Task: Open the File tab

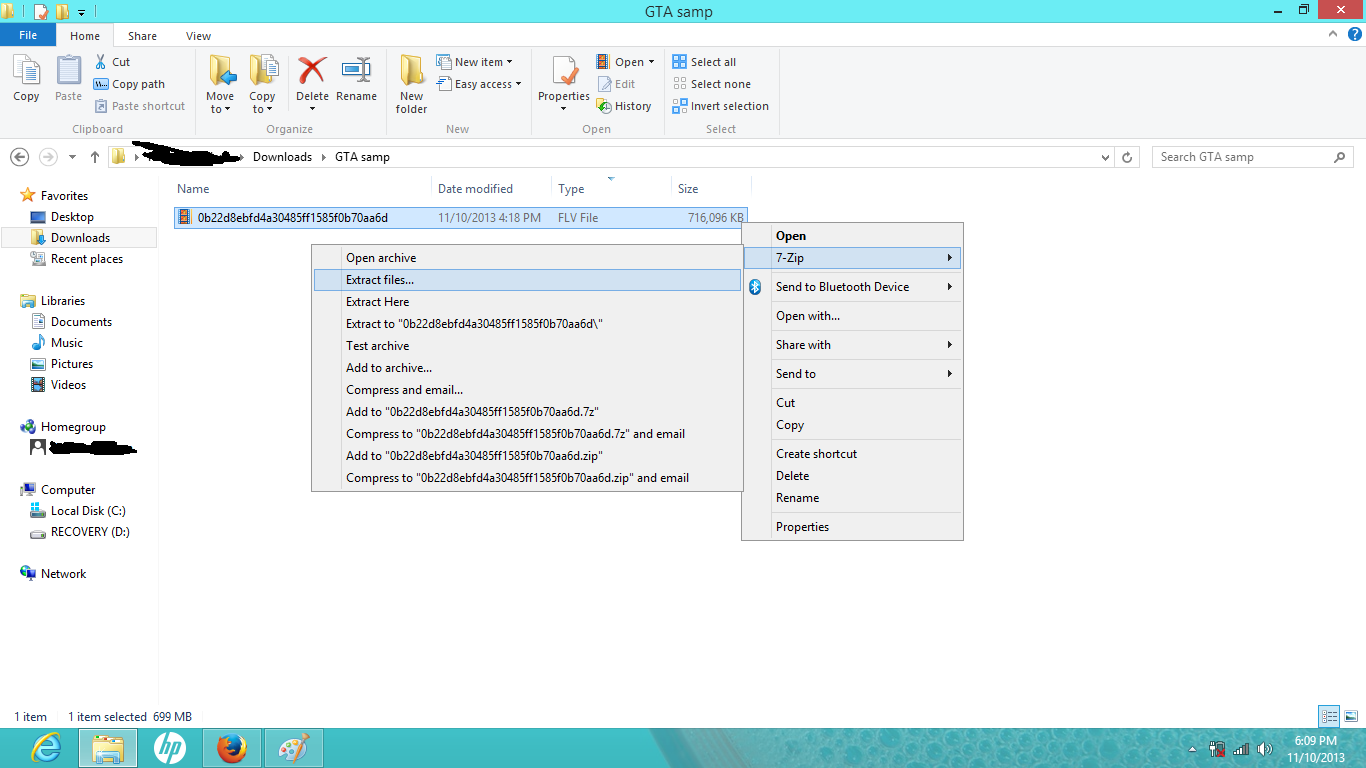Action: [x=28, y=35]
